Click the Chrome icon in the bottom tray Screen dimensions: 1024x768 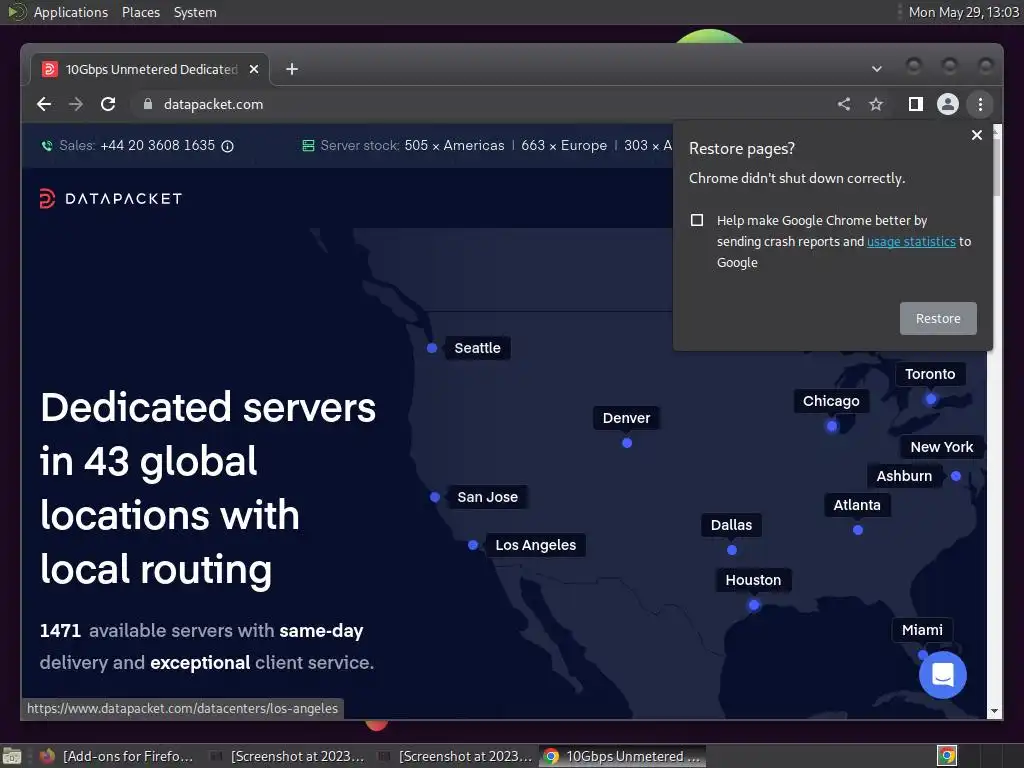947,756
